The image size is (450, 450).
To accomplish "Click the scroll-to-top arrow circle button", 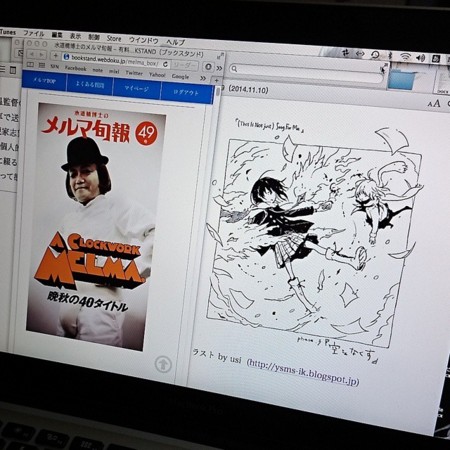I will click(x=163, y=364).
